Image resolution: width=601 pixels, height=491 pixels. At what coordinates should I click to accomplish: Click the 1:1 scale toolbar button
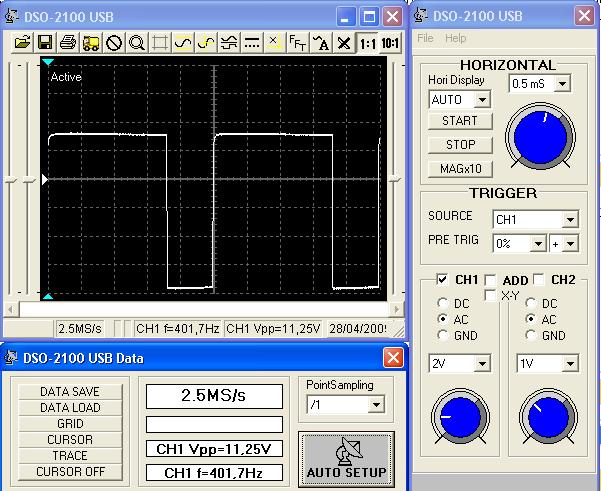(x=367, y=43)
